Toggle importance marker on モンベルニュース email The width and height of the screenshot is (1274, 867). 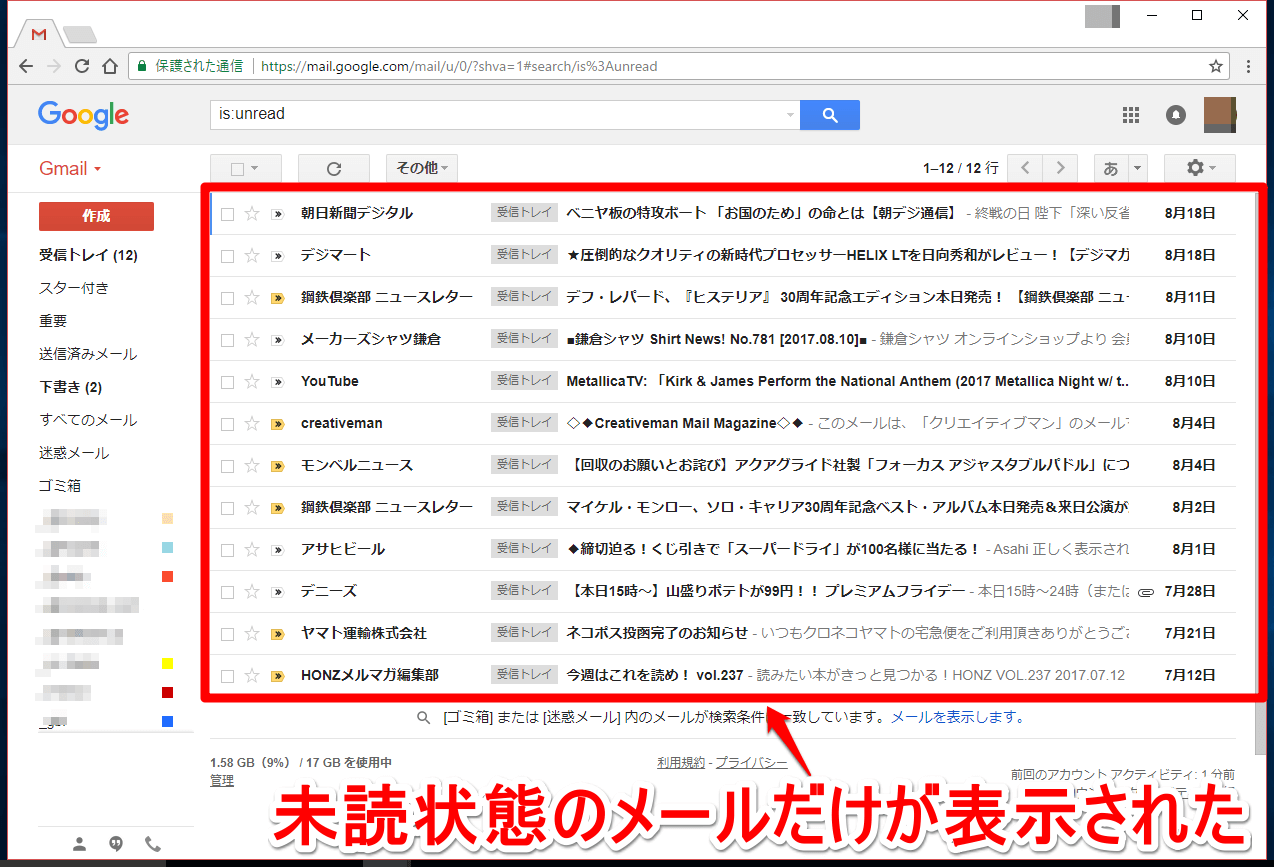pos(278,466)
